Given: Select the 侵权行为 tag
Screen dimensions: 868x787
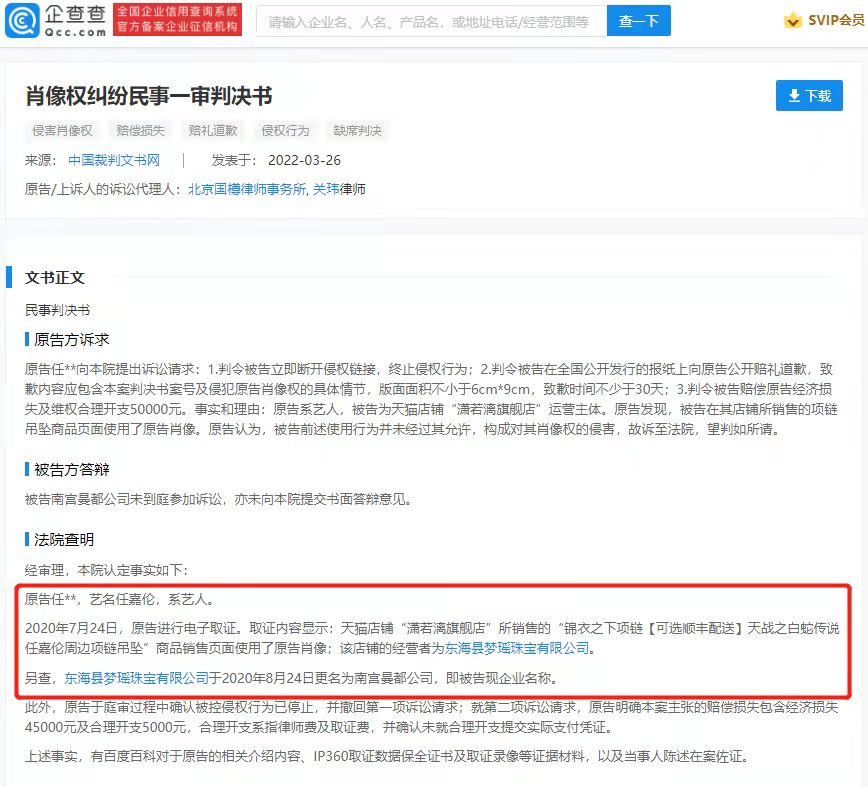Looking at the screenshot, I should pyautogui.click(x=285, y=131).
